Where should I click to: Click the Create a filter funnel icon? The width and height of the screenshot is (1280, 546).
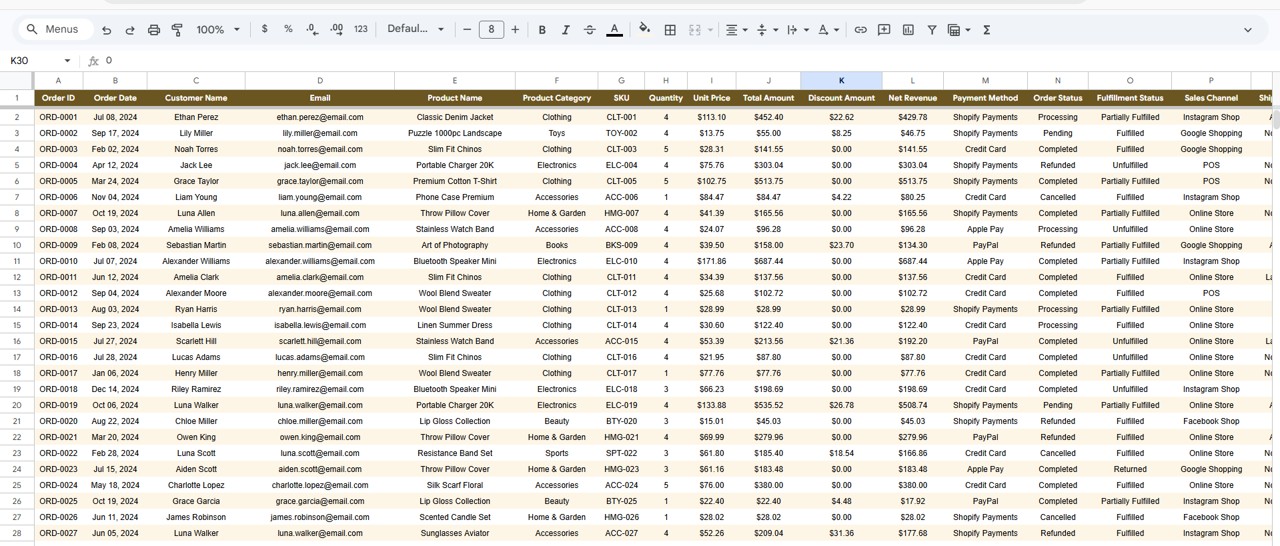(x=932, y=30)
